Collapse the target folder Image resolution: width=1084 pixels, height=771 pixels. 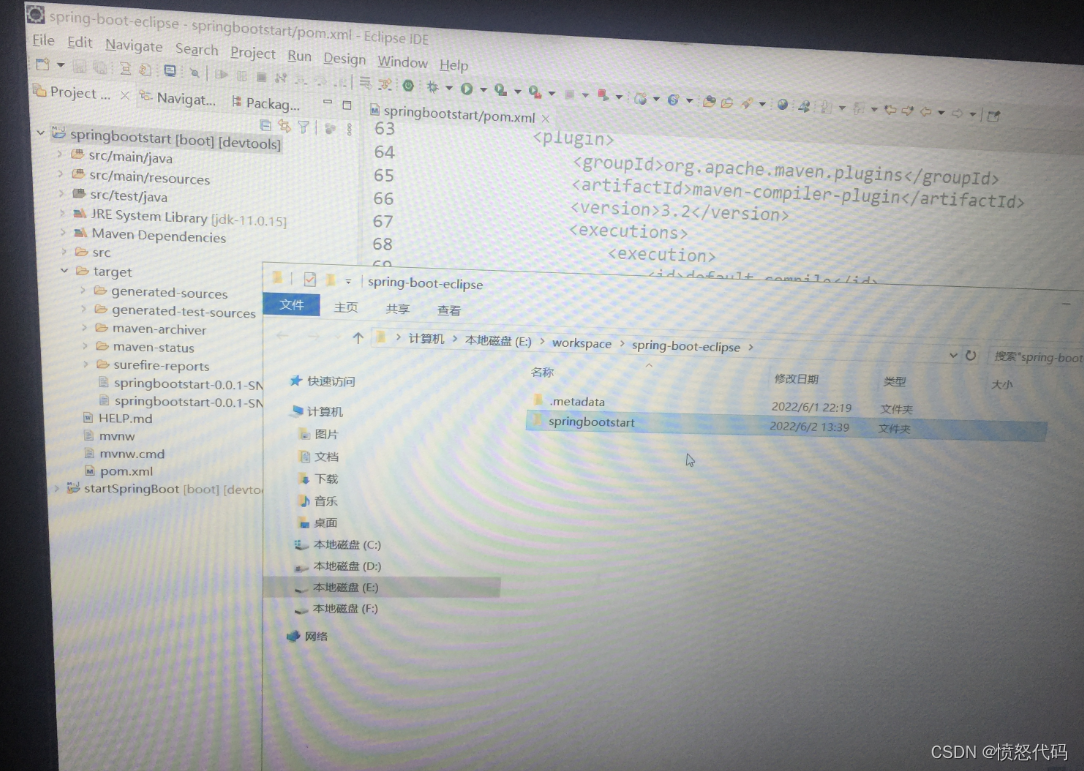point(64,270)
